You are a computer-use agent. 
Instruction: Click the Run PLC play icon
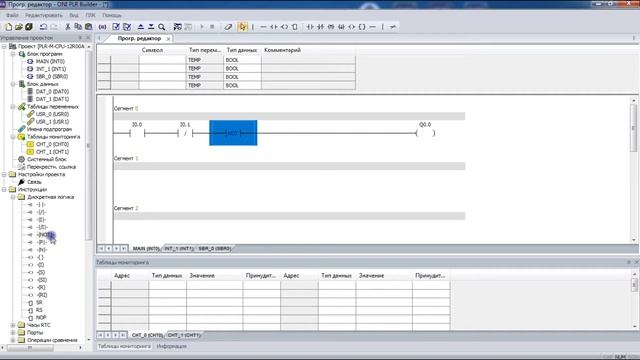tap(202, 27)
